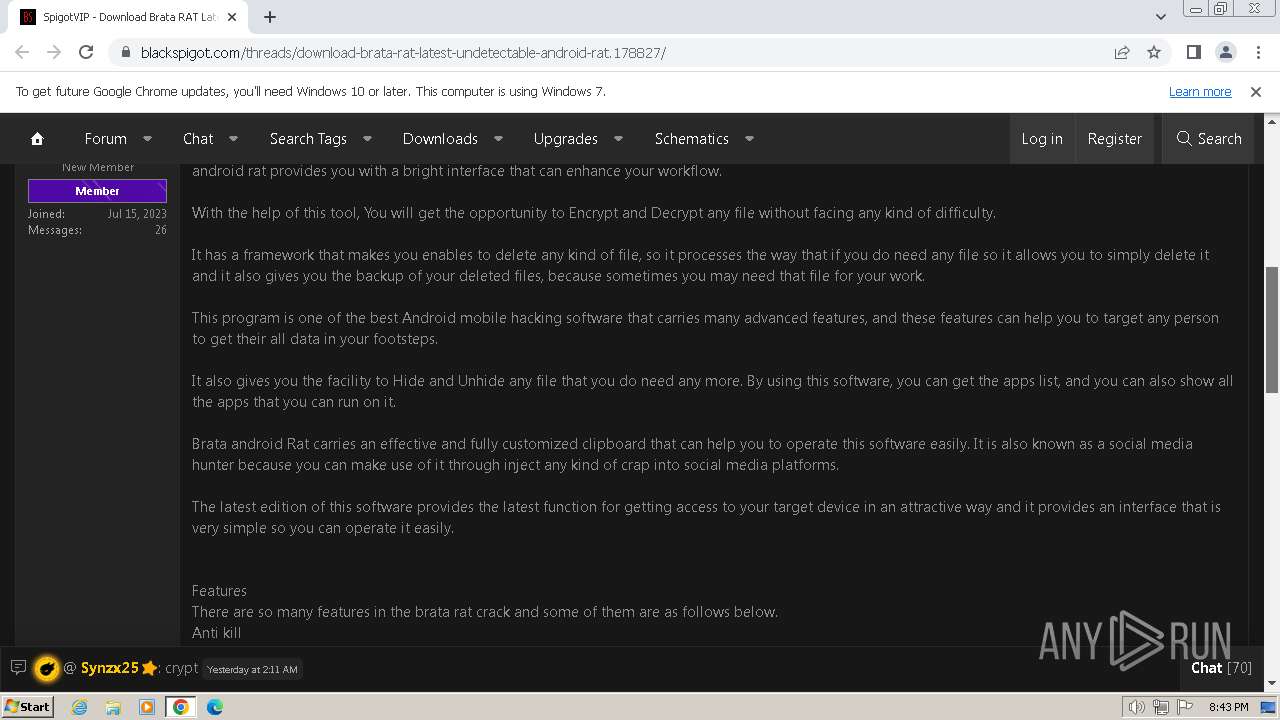Click scrollbar down arrow
This screenshot has height=720, width=1280.
tap(1272, 684)
